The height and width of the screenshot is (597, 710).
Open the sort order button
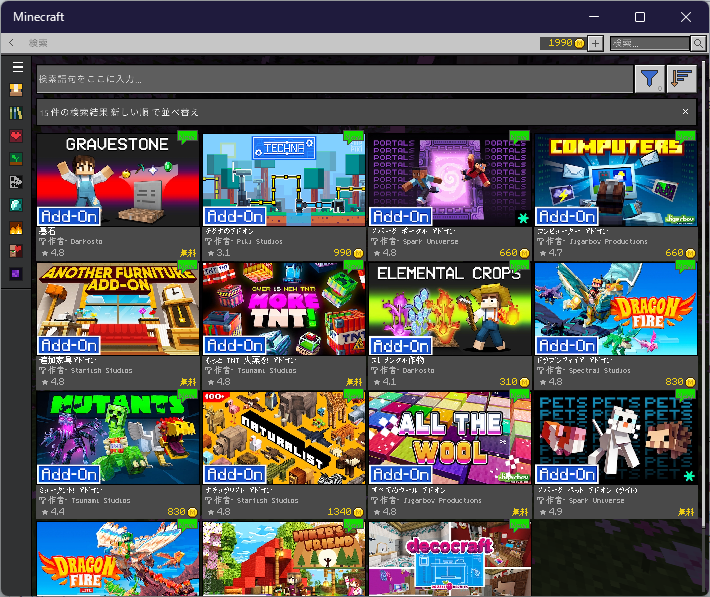pos(681,79)
